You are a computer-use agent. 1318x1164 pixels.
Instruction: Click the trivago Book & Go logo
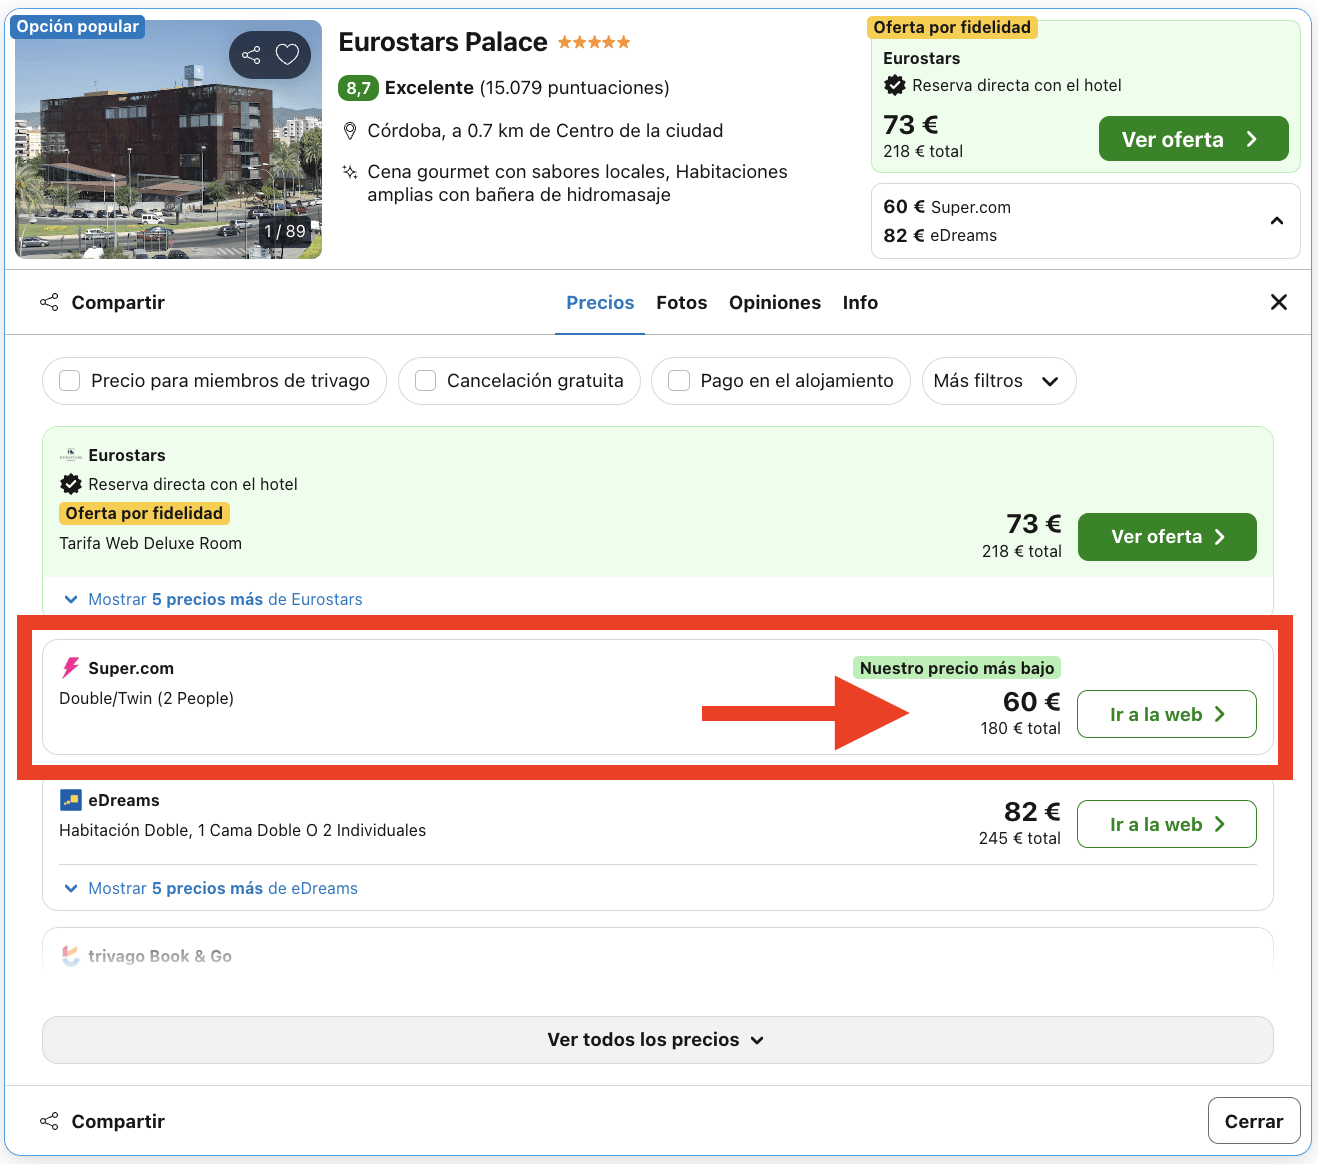[70, 955]
